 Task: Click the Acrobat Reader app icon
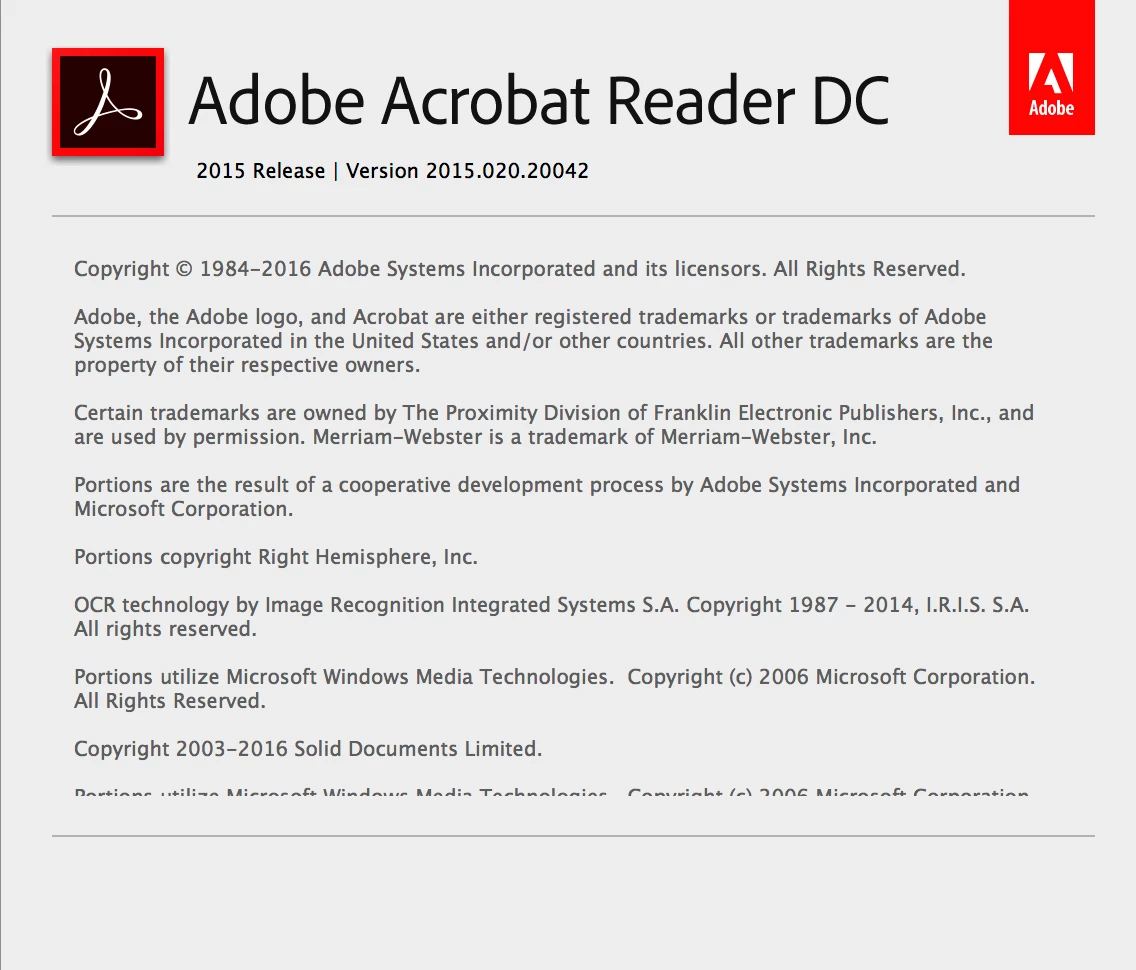click(108, 102)
